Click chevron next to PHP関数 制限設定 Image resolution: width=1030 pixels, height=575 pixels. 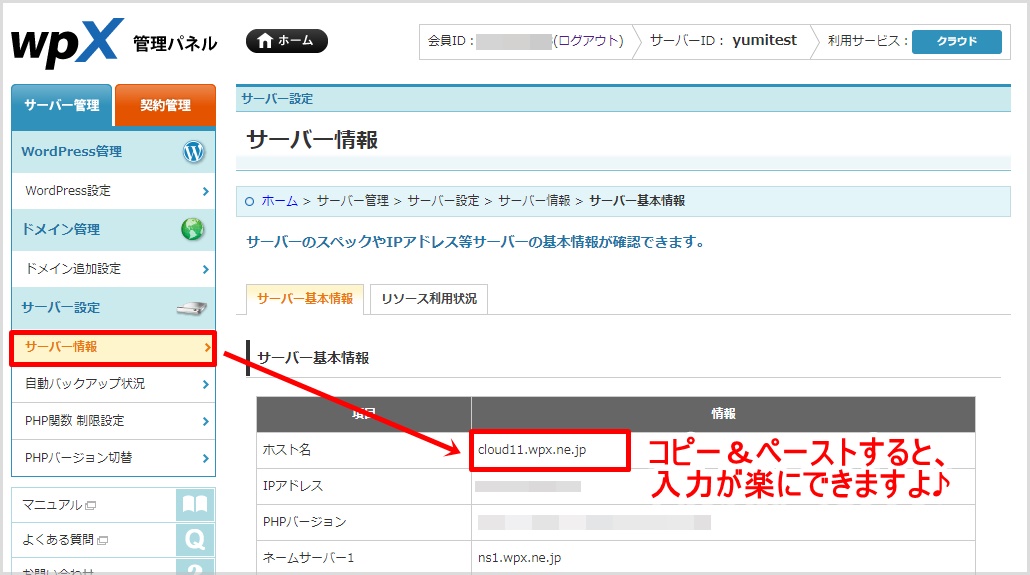(x=206, y=421)
